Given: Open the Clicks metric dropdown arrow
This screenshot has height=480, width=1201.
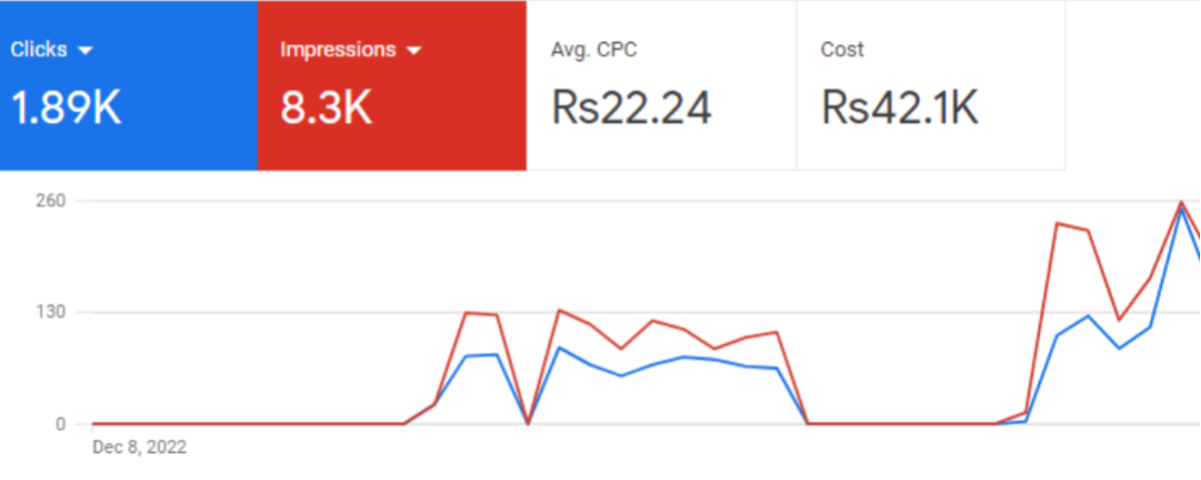Looking at the screenshot, I should (85, 51).
